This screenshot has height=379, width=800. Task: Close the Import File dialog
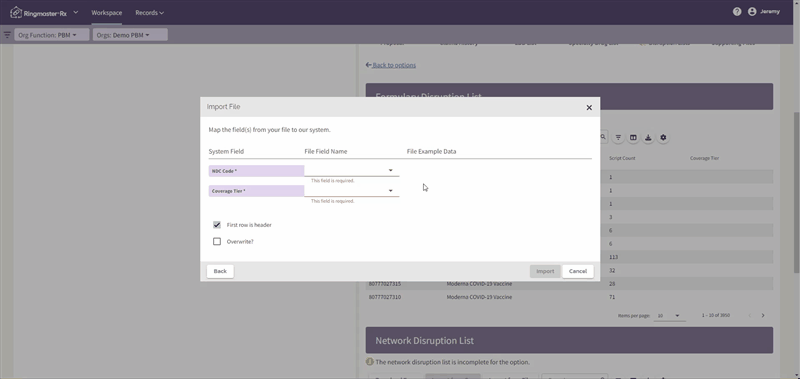point(589,108)
